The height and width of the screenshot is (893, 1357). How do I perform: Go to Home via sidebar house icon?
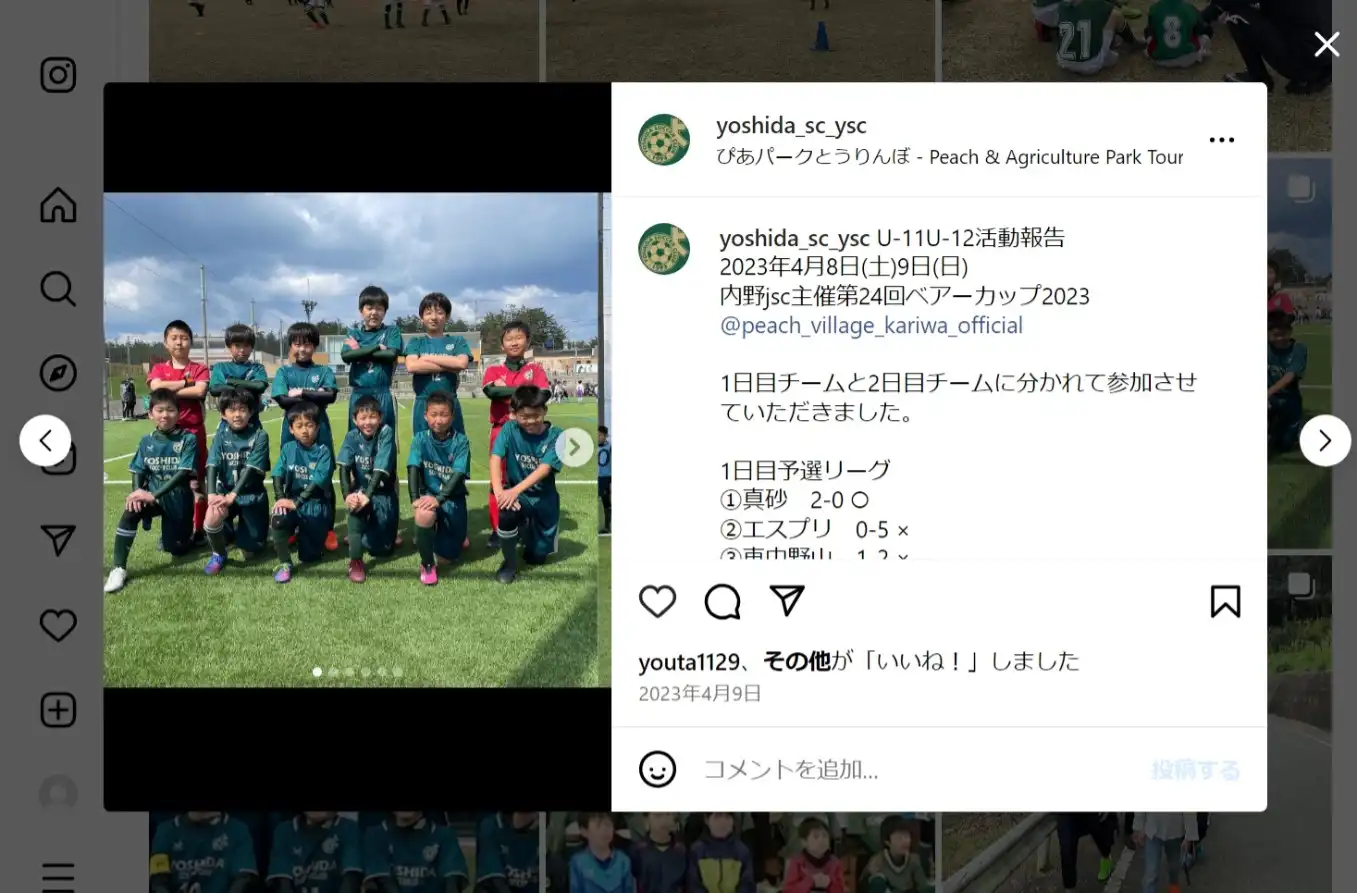(58, 204)
